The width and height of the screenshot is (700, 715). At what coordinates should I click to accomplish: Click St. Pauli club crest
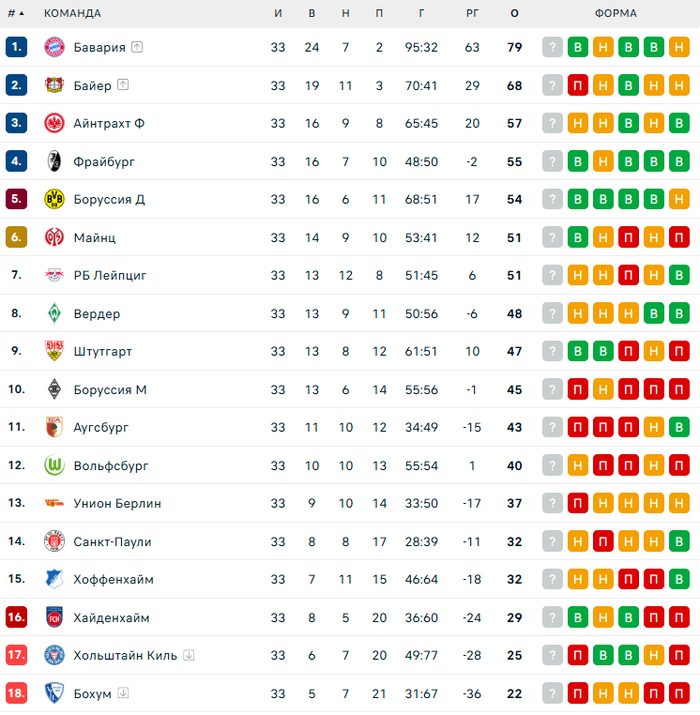coord(54,541)
